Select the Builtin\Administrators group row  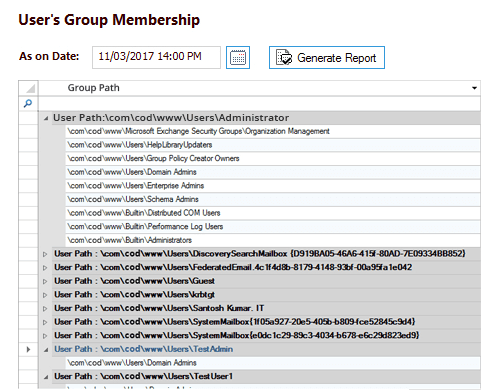273,240
